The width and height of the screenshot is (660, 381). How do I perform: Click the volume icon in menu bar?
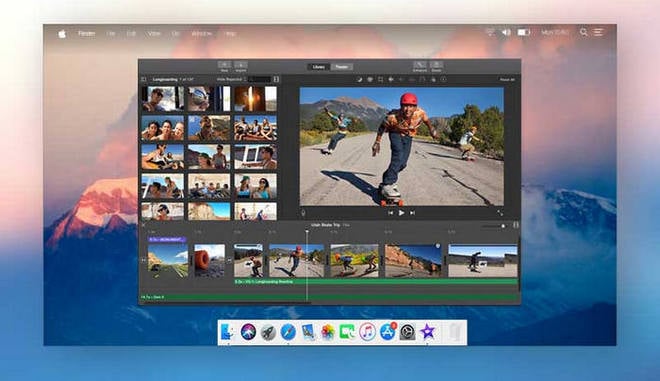[x=506, y=32]
